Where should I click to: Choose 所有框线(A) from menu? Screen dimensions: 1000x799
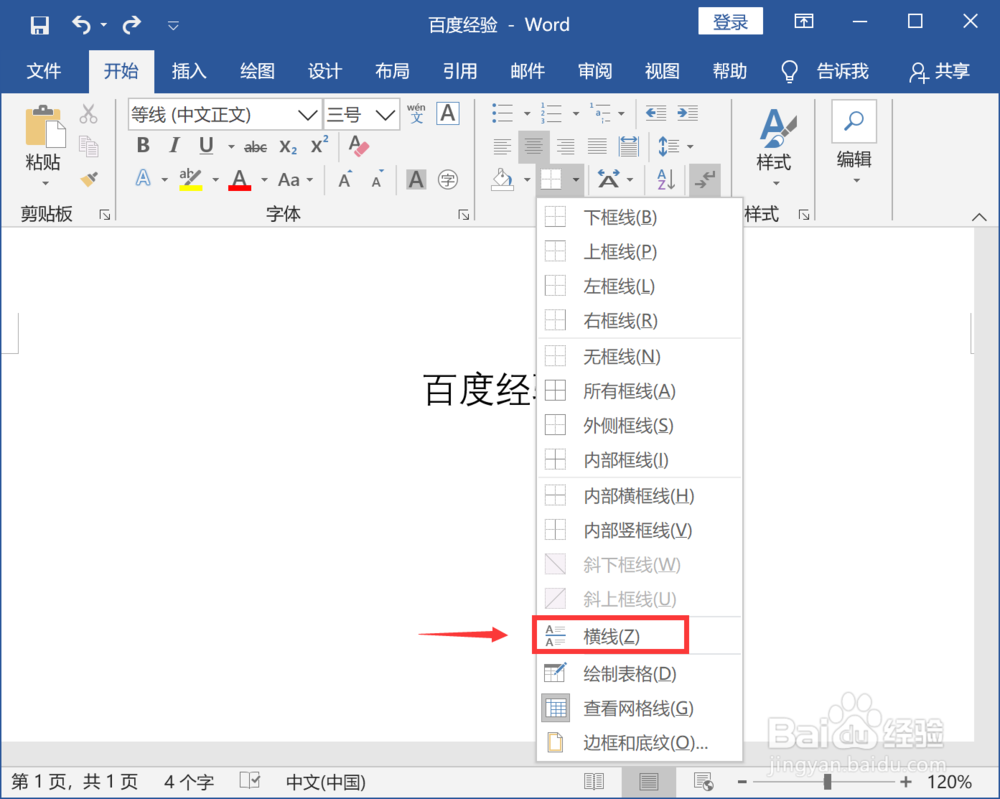coord(640,390)
